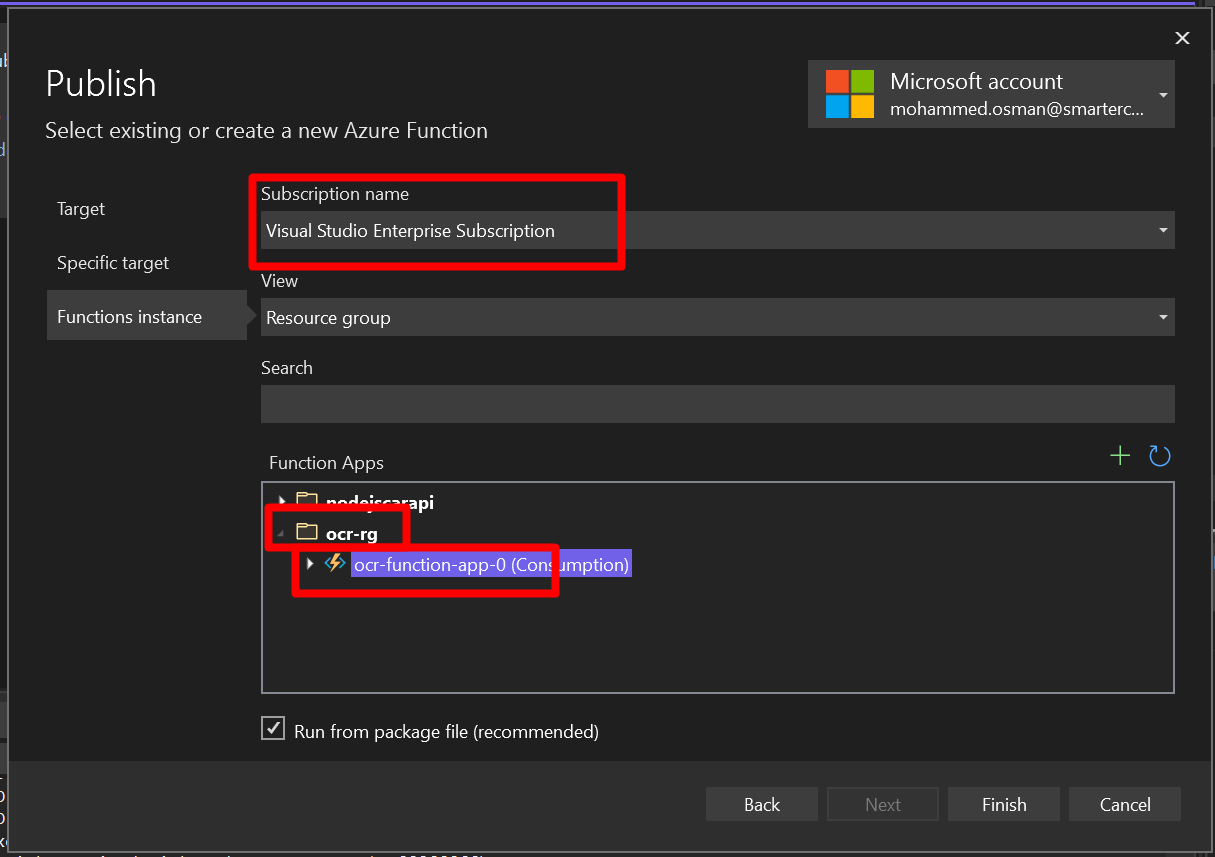Click the ocr-rg folder icon
The width and height of the screenshot is (1215, 857).
coord(307,533)
